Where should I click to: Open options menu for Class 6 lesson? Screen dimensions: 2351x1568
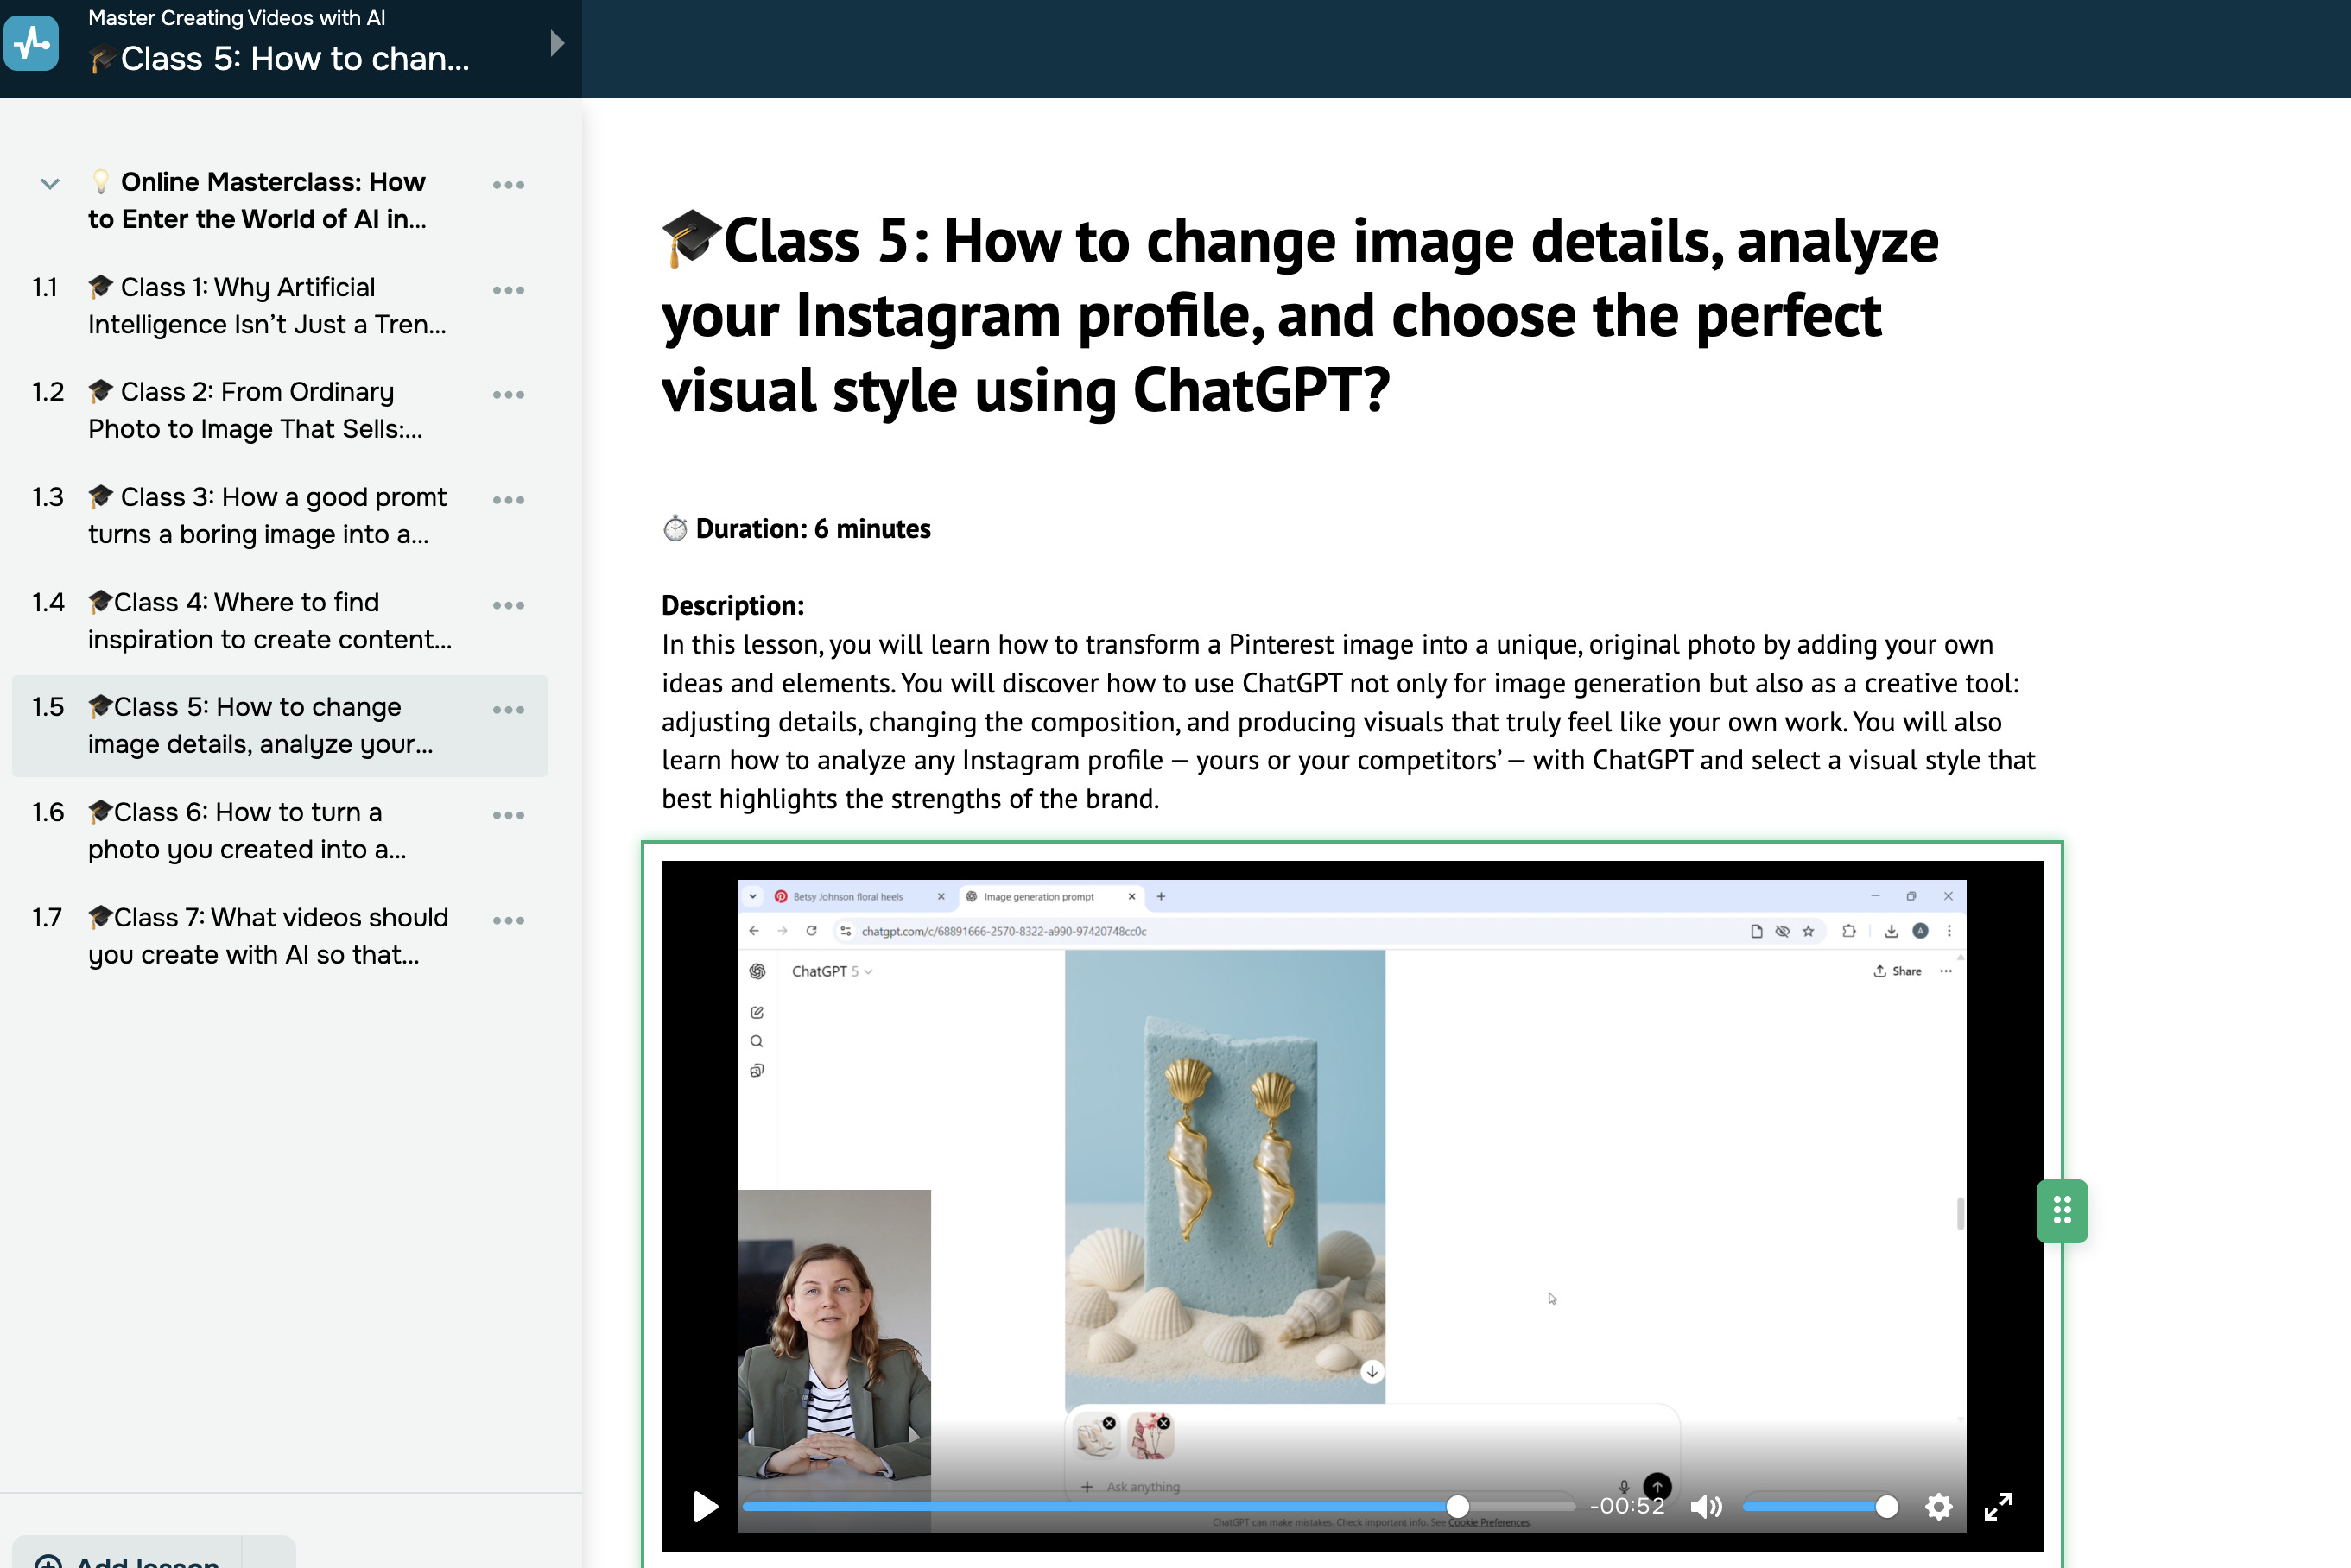pyautogui.click(x=508, y=815)
